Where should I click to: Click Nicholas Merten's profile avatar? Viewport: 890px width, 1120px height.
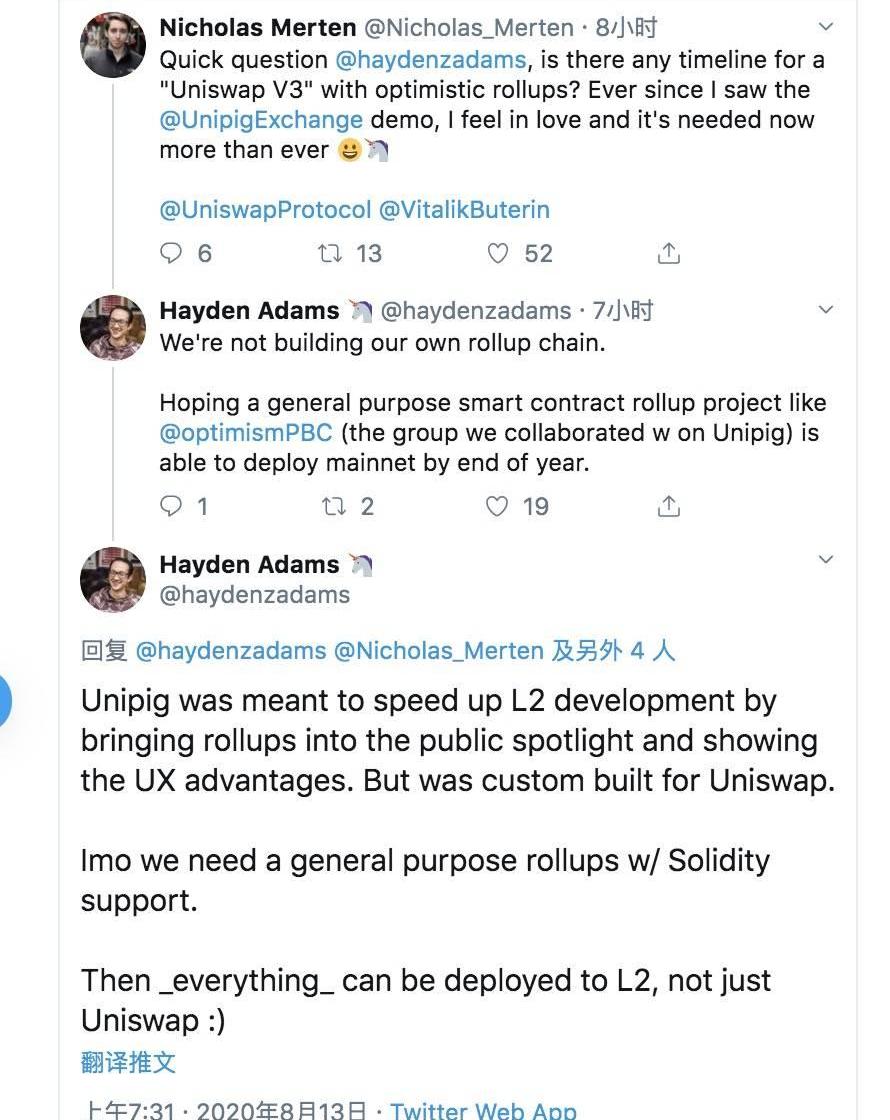coord(113,45)
